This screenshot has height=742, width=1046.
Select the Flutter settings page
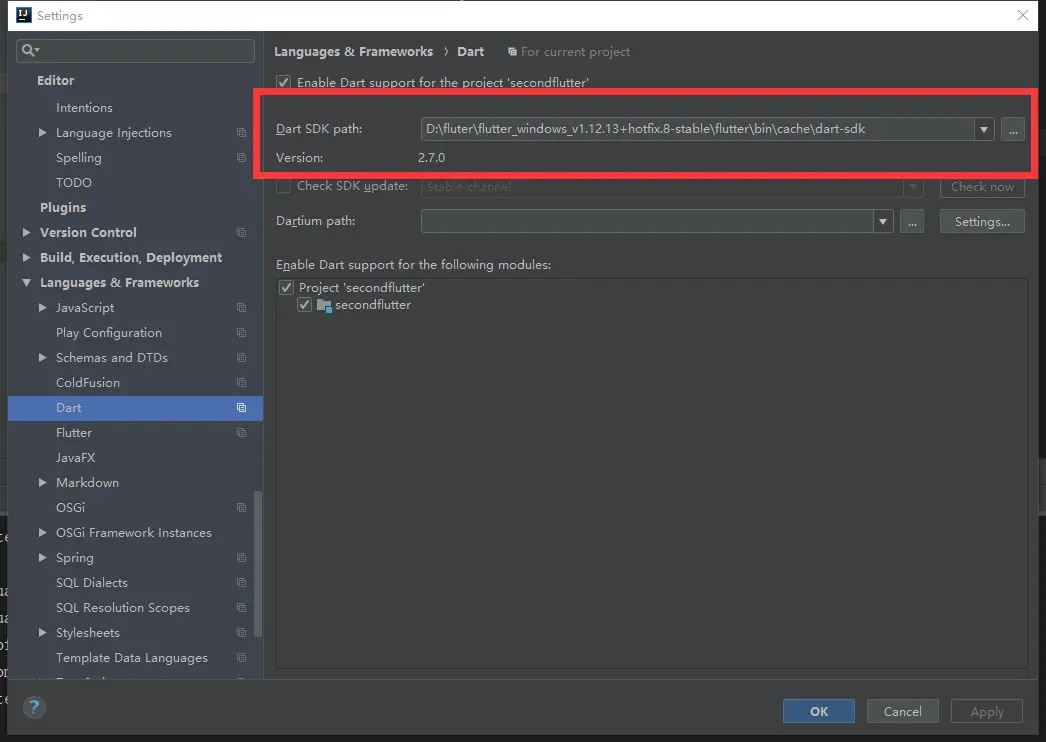click(x=74, y=432)
